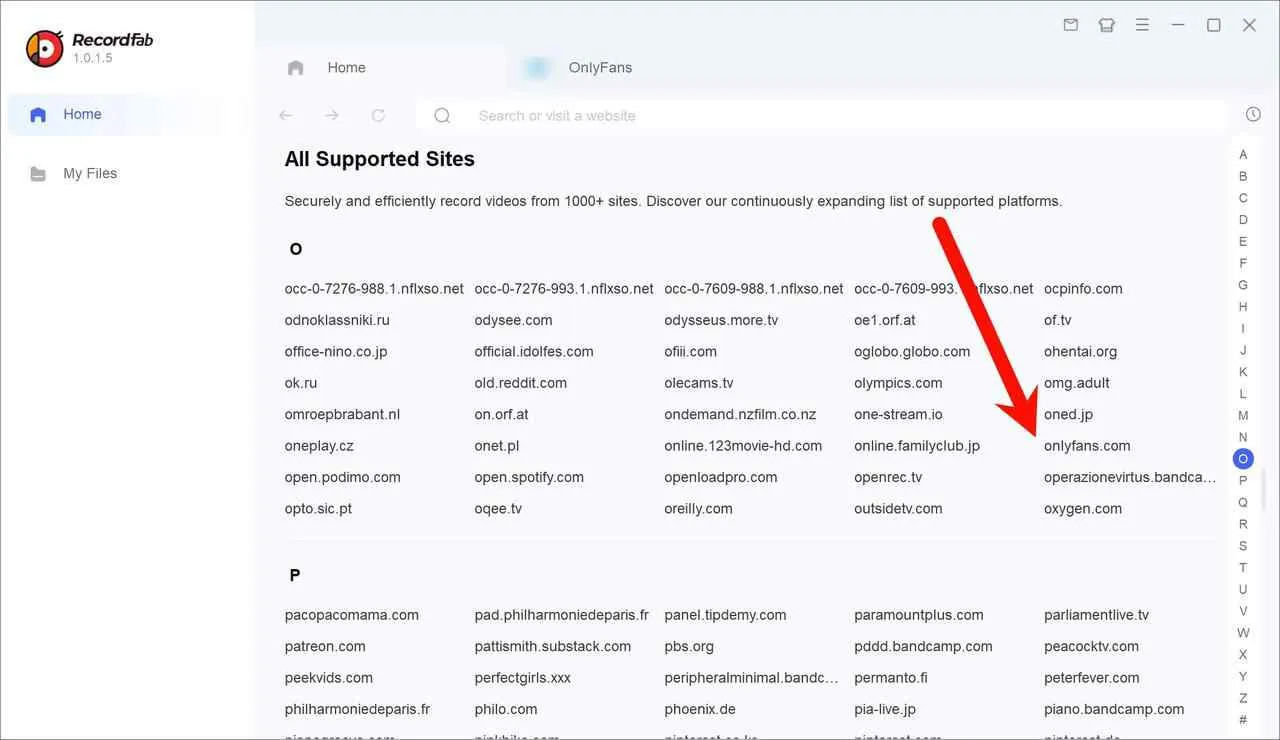
Task: Select olympics.com from the O list
Action: [x=898, y=382]
